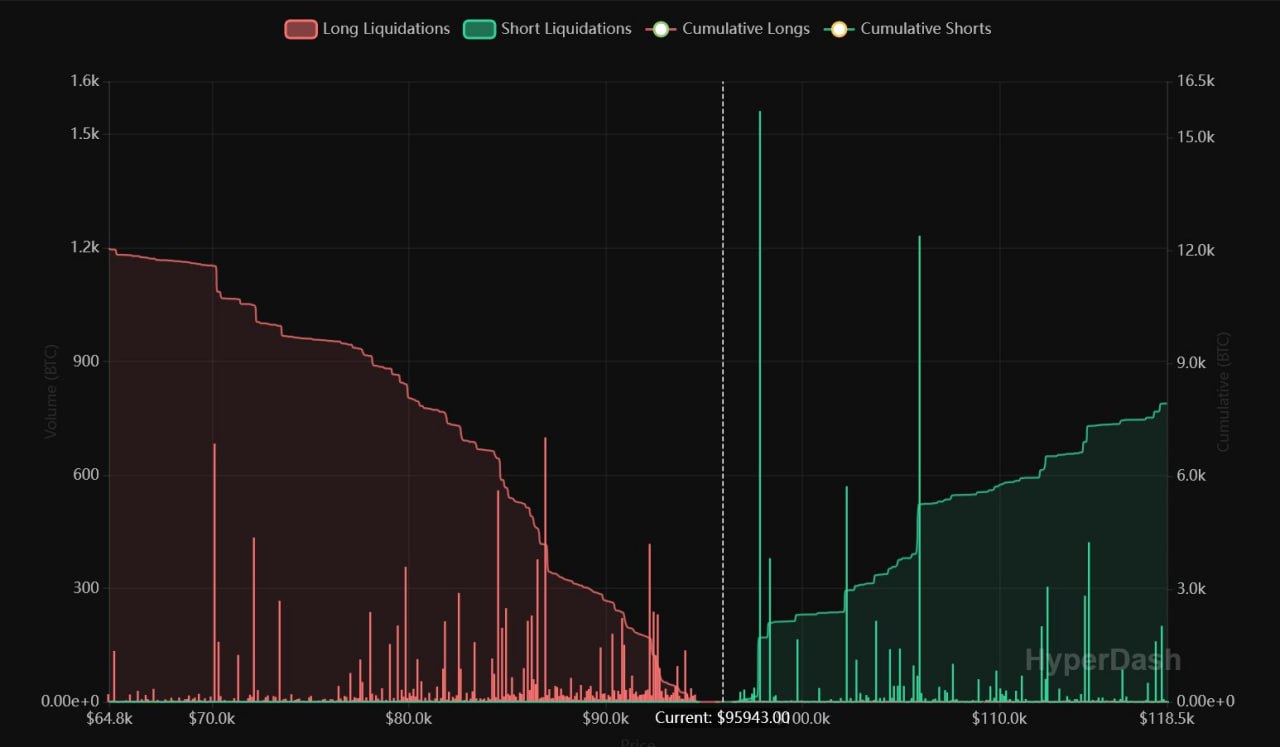Toggle the Cumulative Shorts legend text

(x=926, y=29)
